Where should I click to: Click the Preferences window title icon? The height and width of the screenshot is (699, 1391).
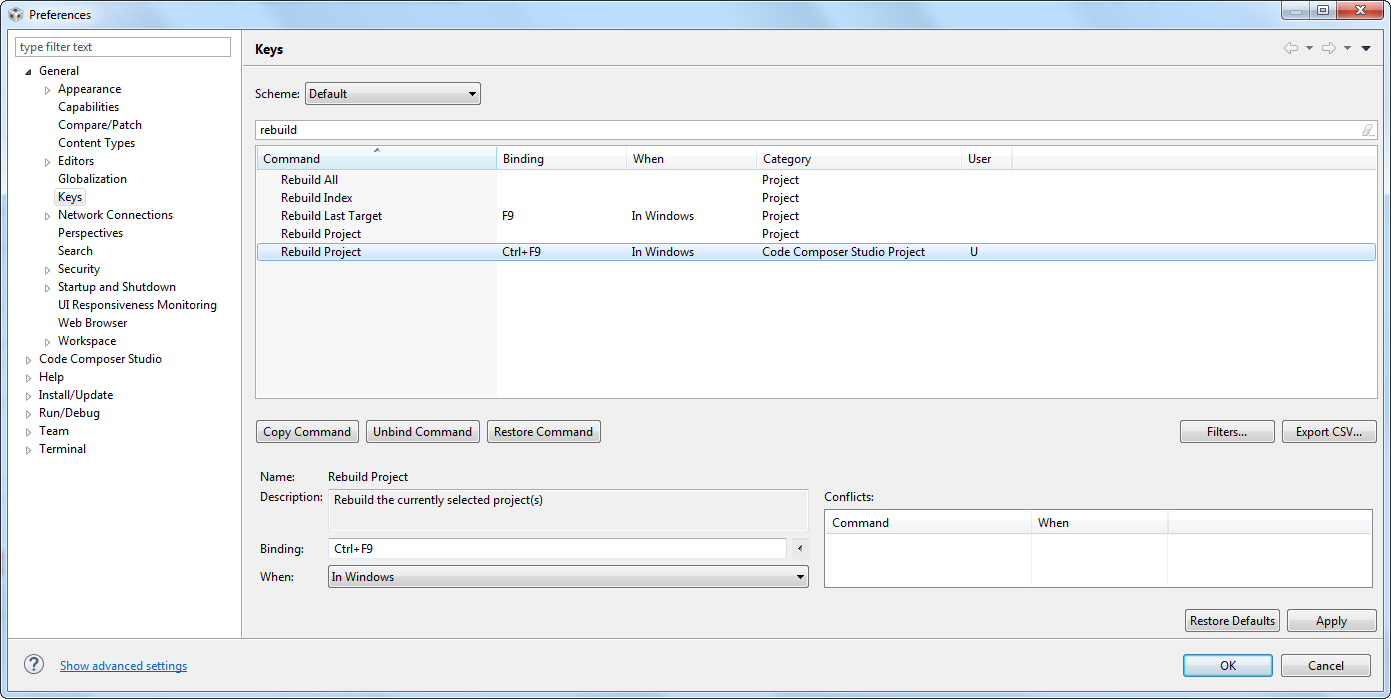click(x=16, y=14)
